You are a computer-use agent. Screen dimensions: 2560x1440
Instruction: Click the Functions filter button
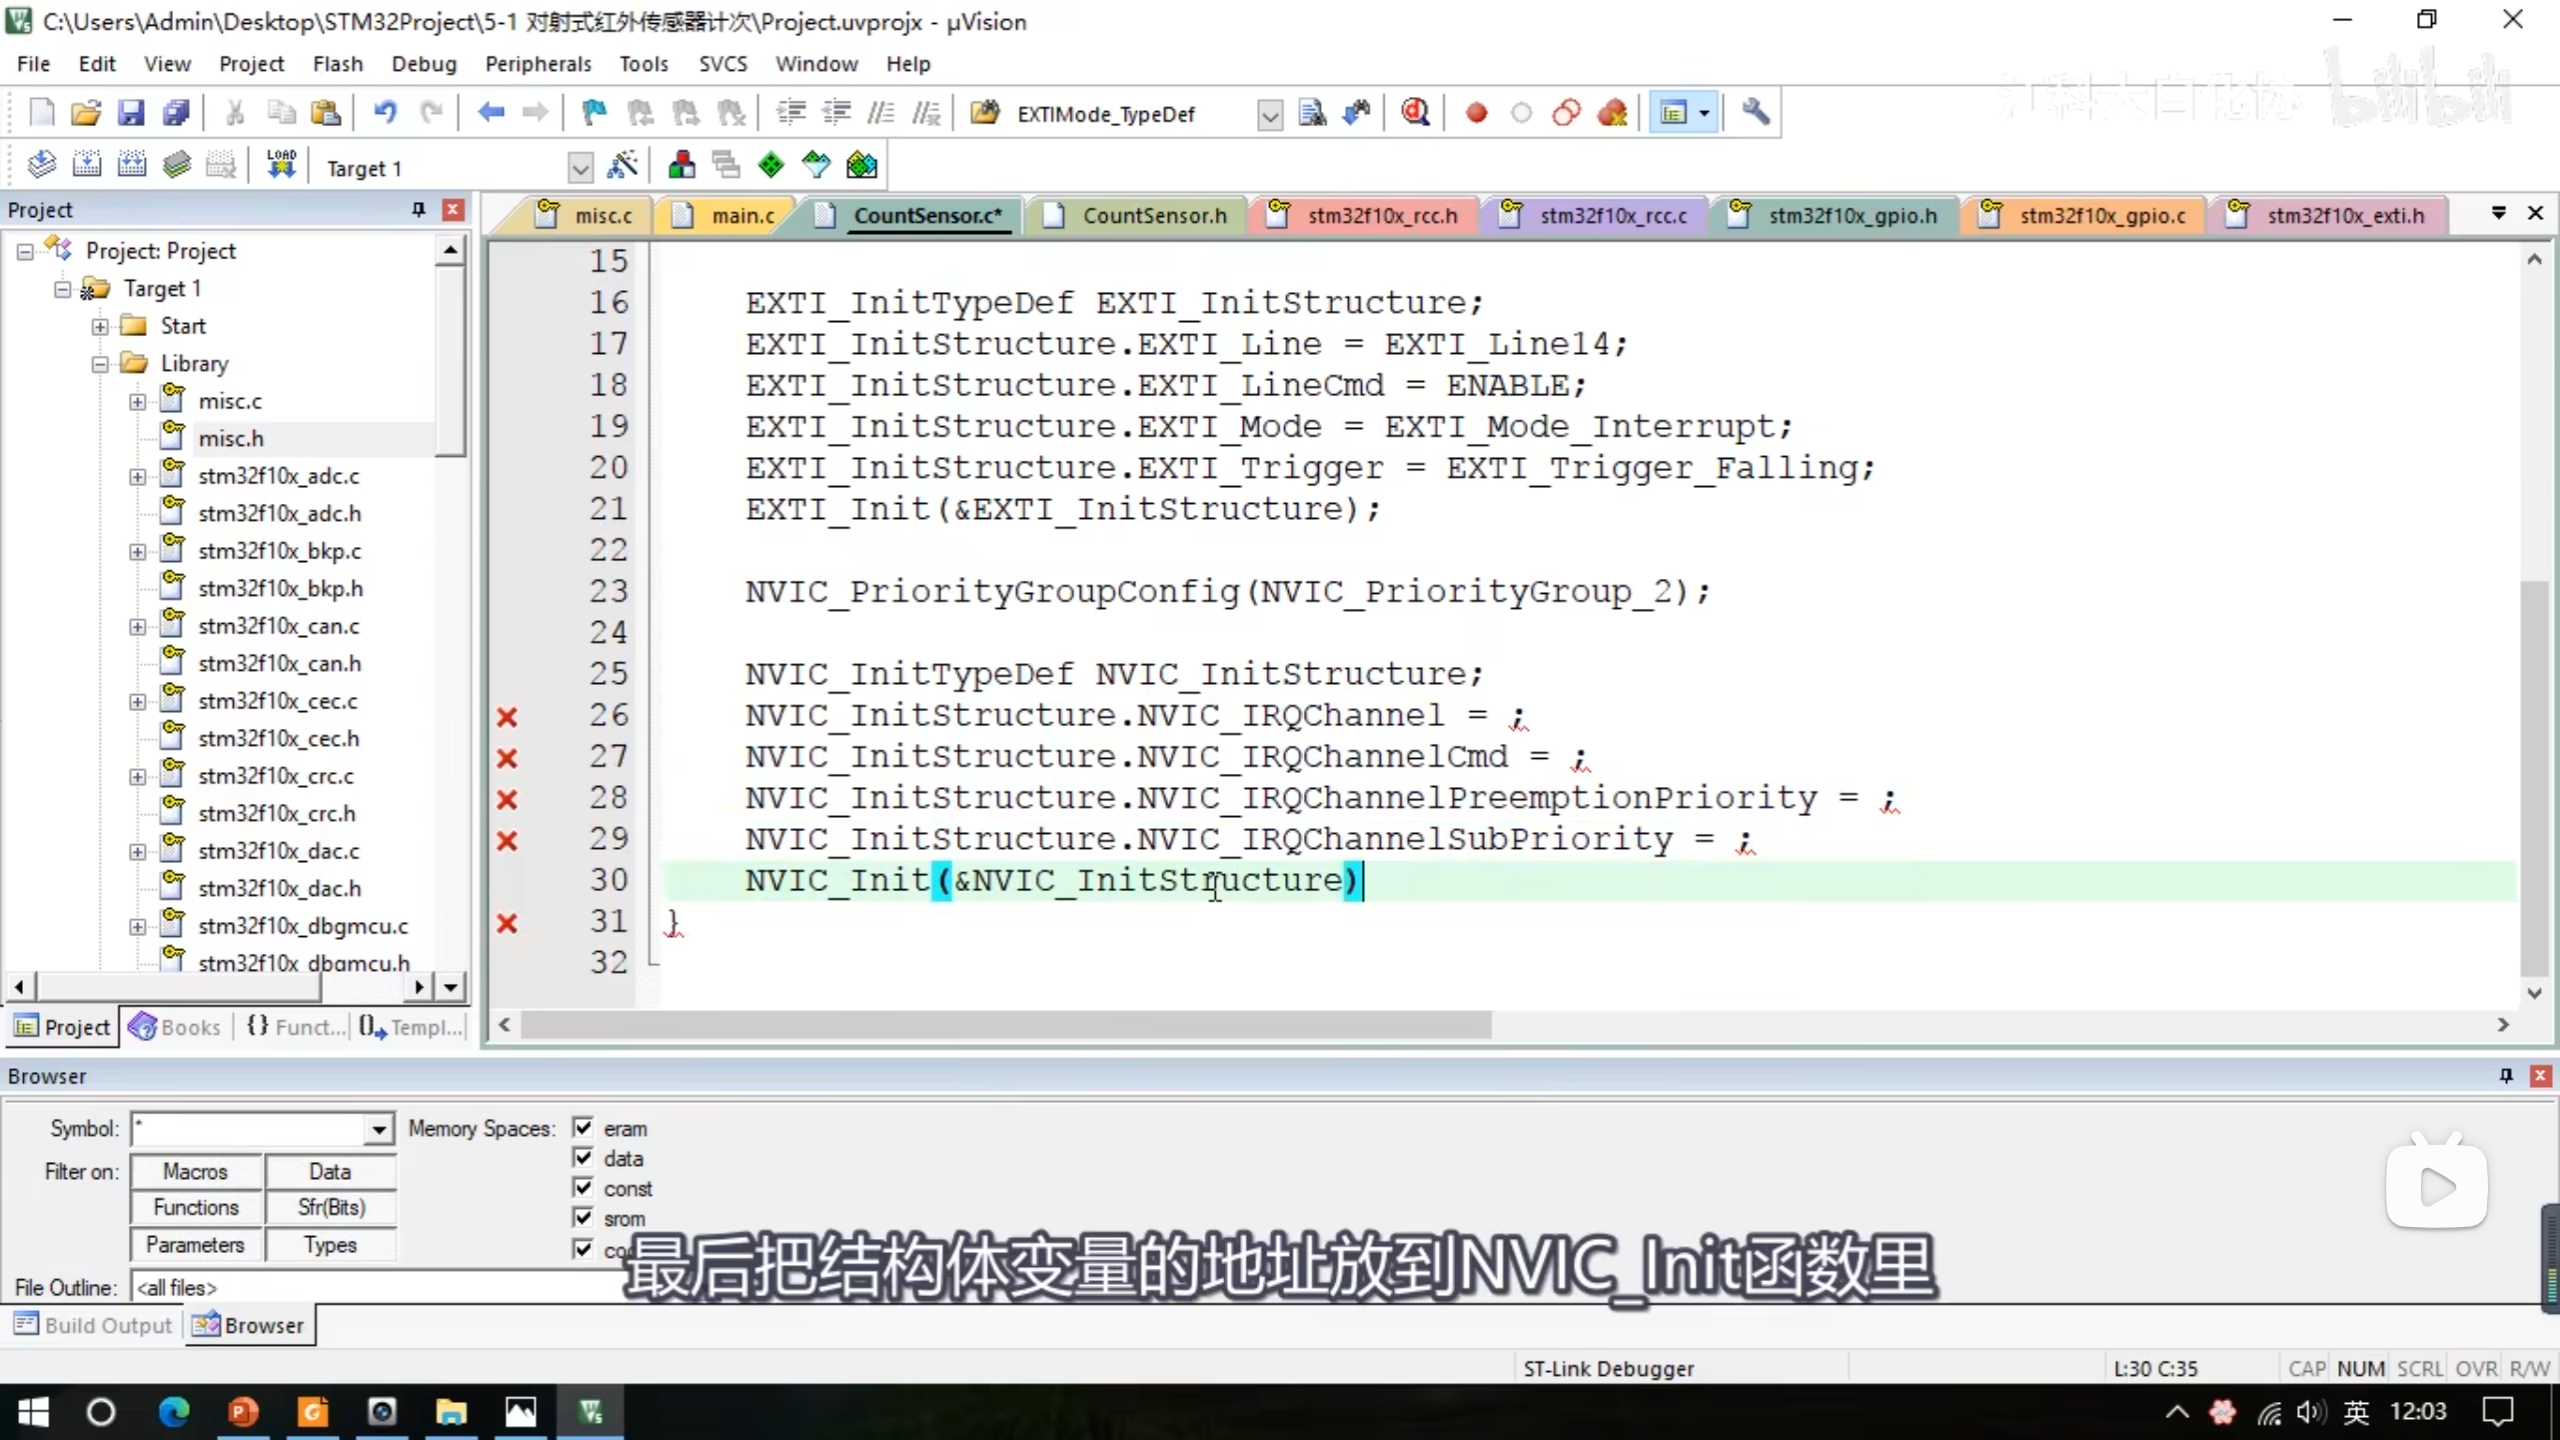pyautogui.click(x=196, y=1207)
